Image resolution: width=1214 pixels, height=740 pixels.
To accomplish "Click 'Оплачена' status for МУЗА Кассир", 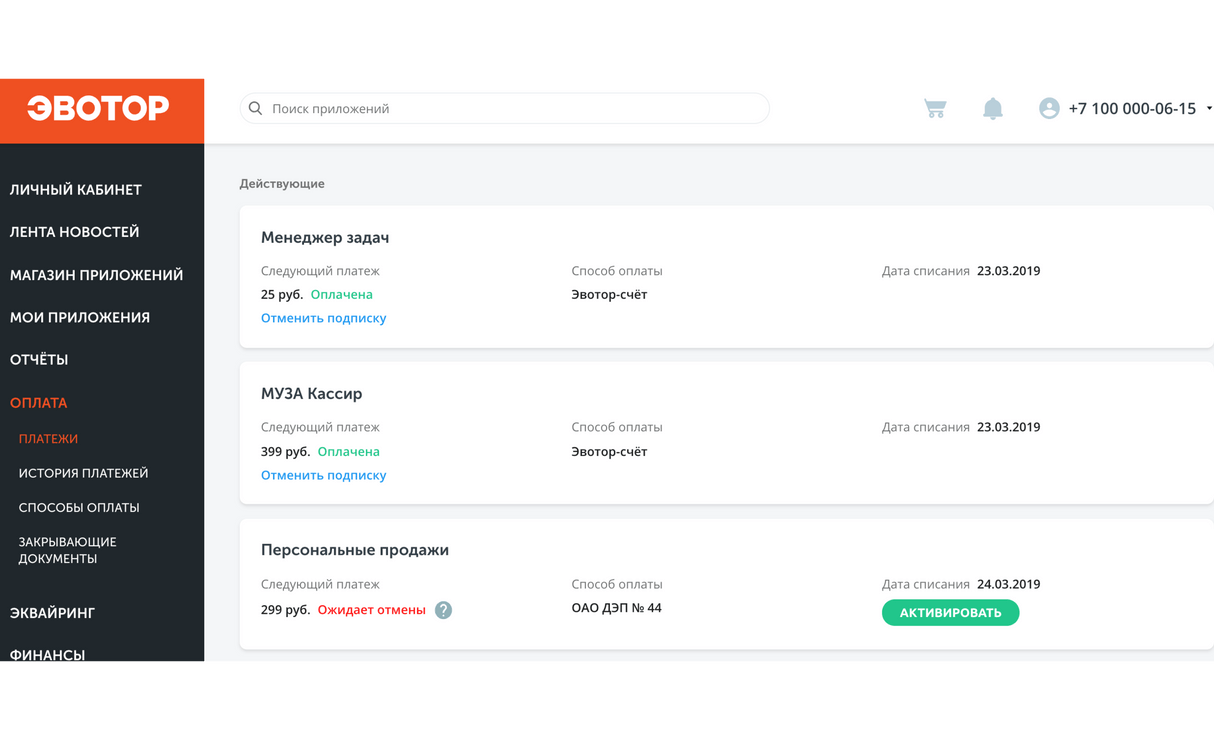I will [349, 452].
